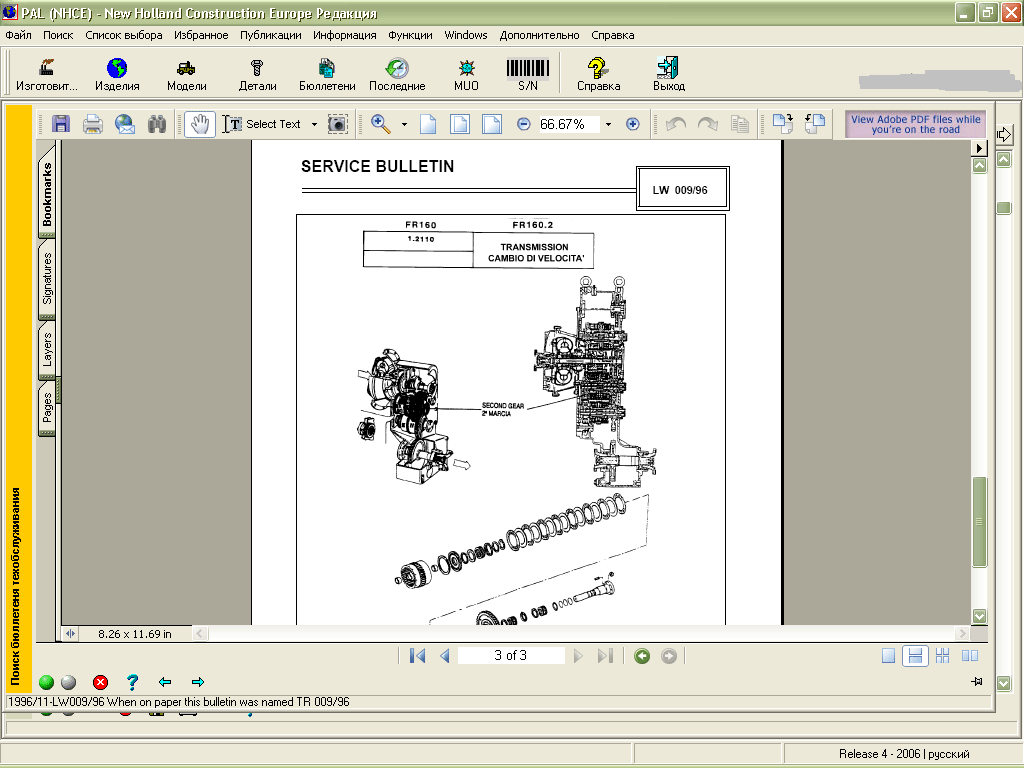Click the PDF vertical scrollbar thumb
Image resolution: width=1024 pixels, height=768 pixels.
(979, 522)
